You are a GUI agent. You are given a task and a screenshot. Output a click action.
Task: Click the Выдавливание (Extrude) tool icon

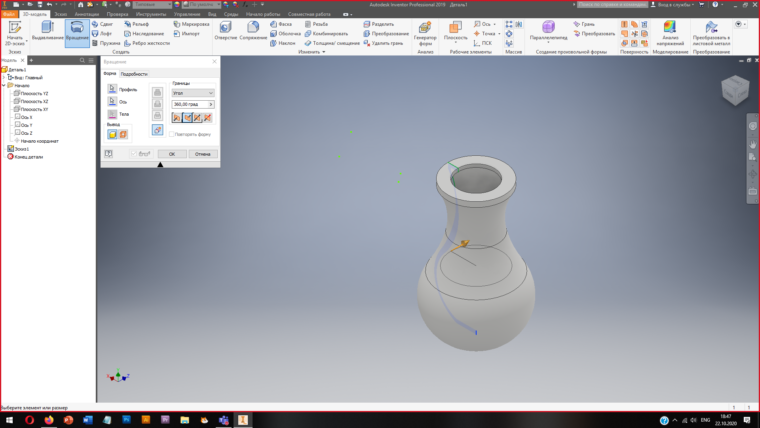(x=47, y=28)
